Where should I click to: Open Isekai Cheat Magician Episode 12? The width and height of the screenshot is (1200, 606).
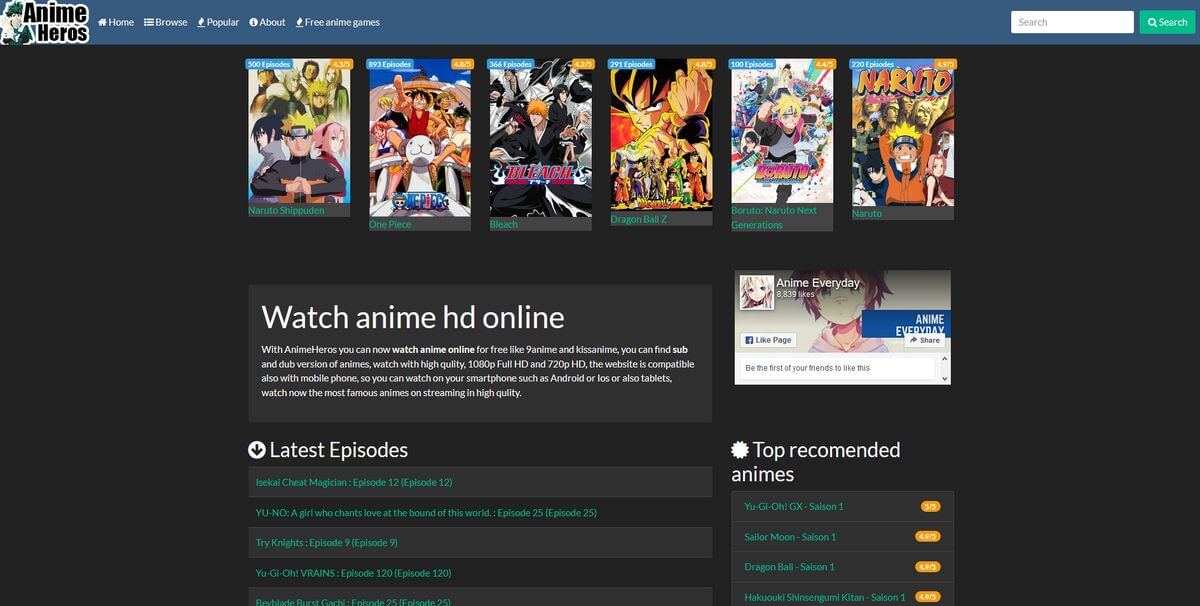coord(354,482)
